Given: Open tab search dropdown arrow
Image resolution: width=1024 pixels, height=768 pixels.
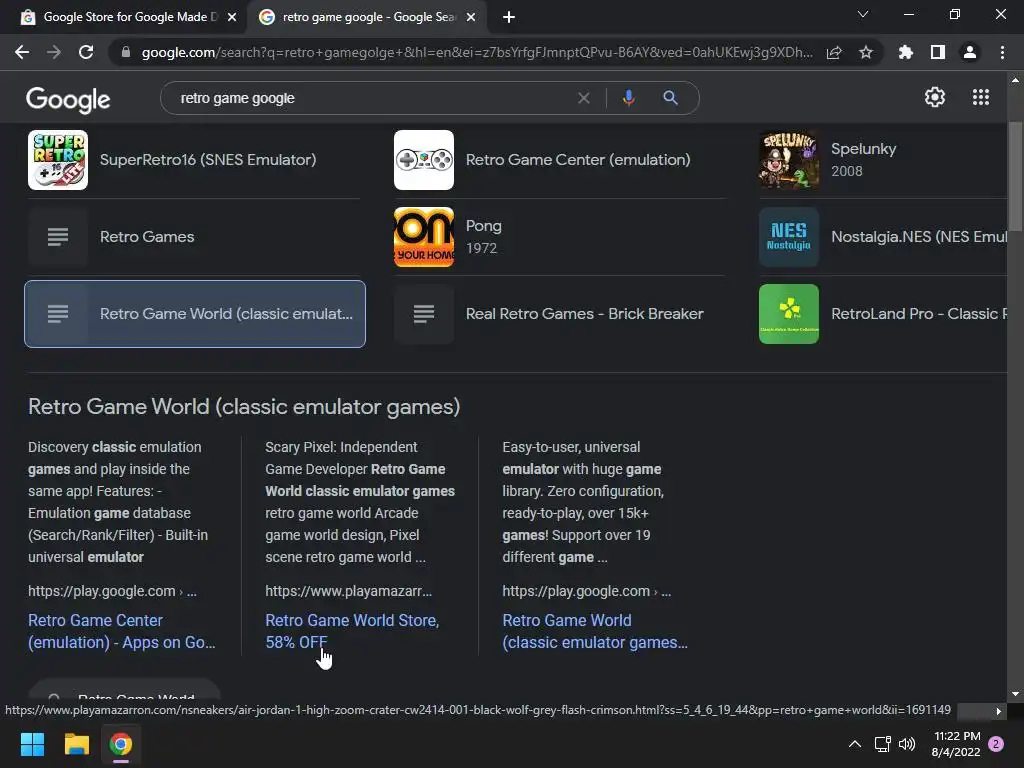Looking at the screenshot, I should click(x=863, y=14).
